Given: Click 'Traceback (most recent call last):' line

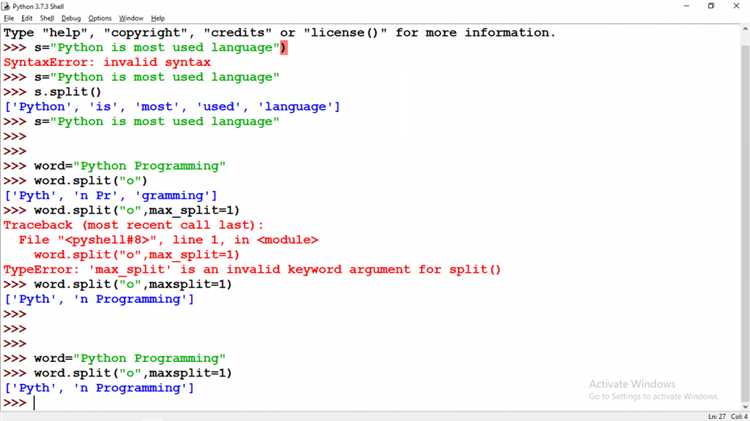Looking at the screenshot, I should point(133,225).
